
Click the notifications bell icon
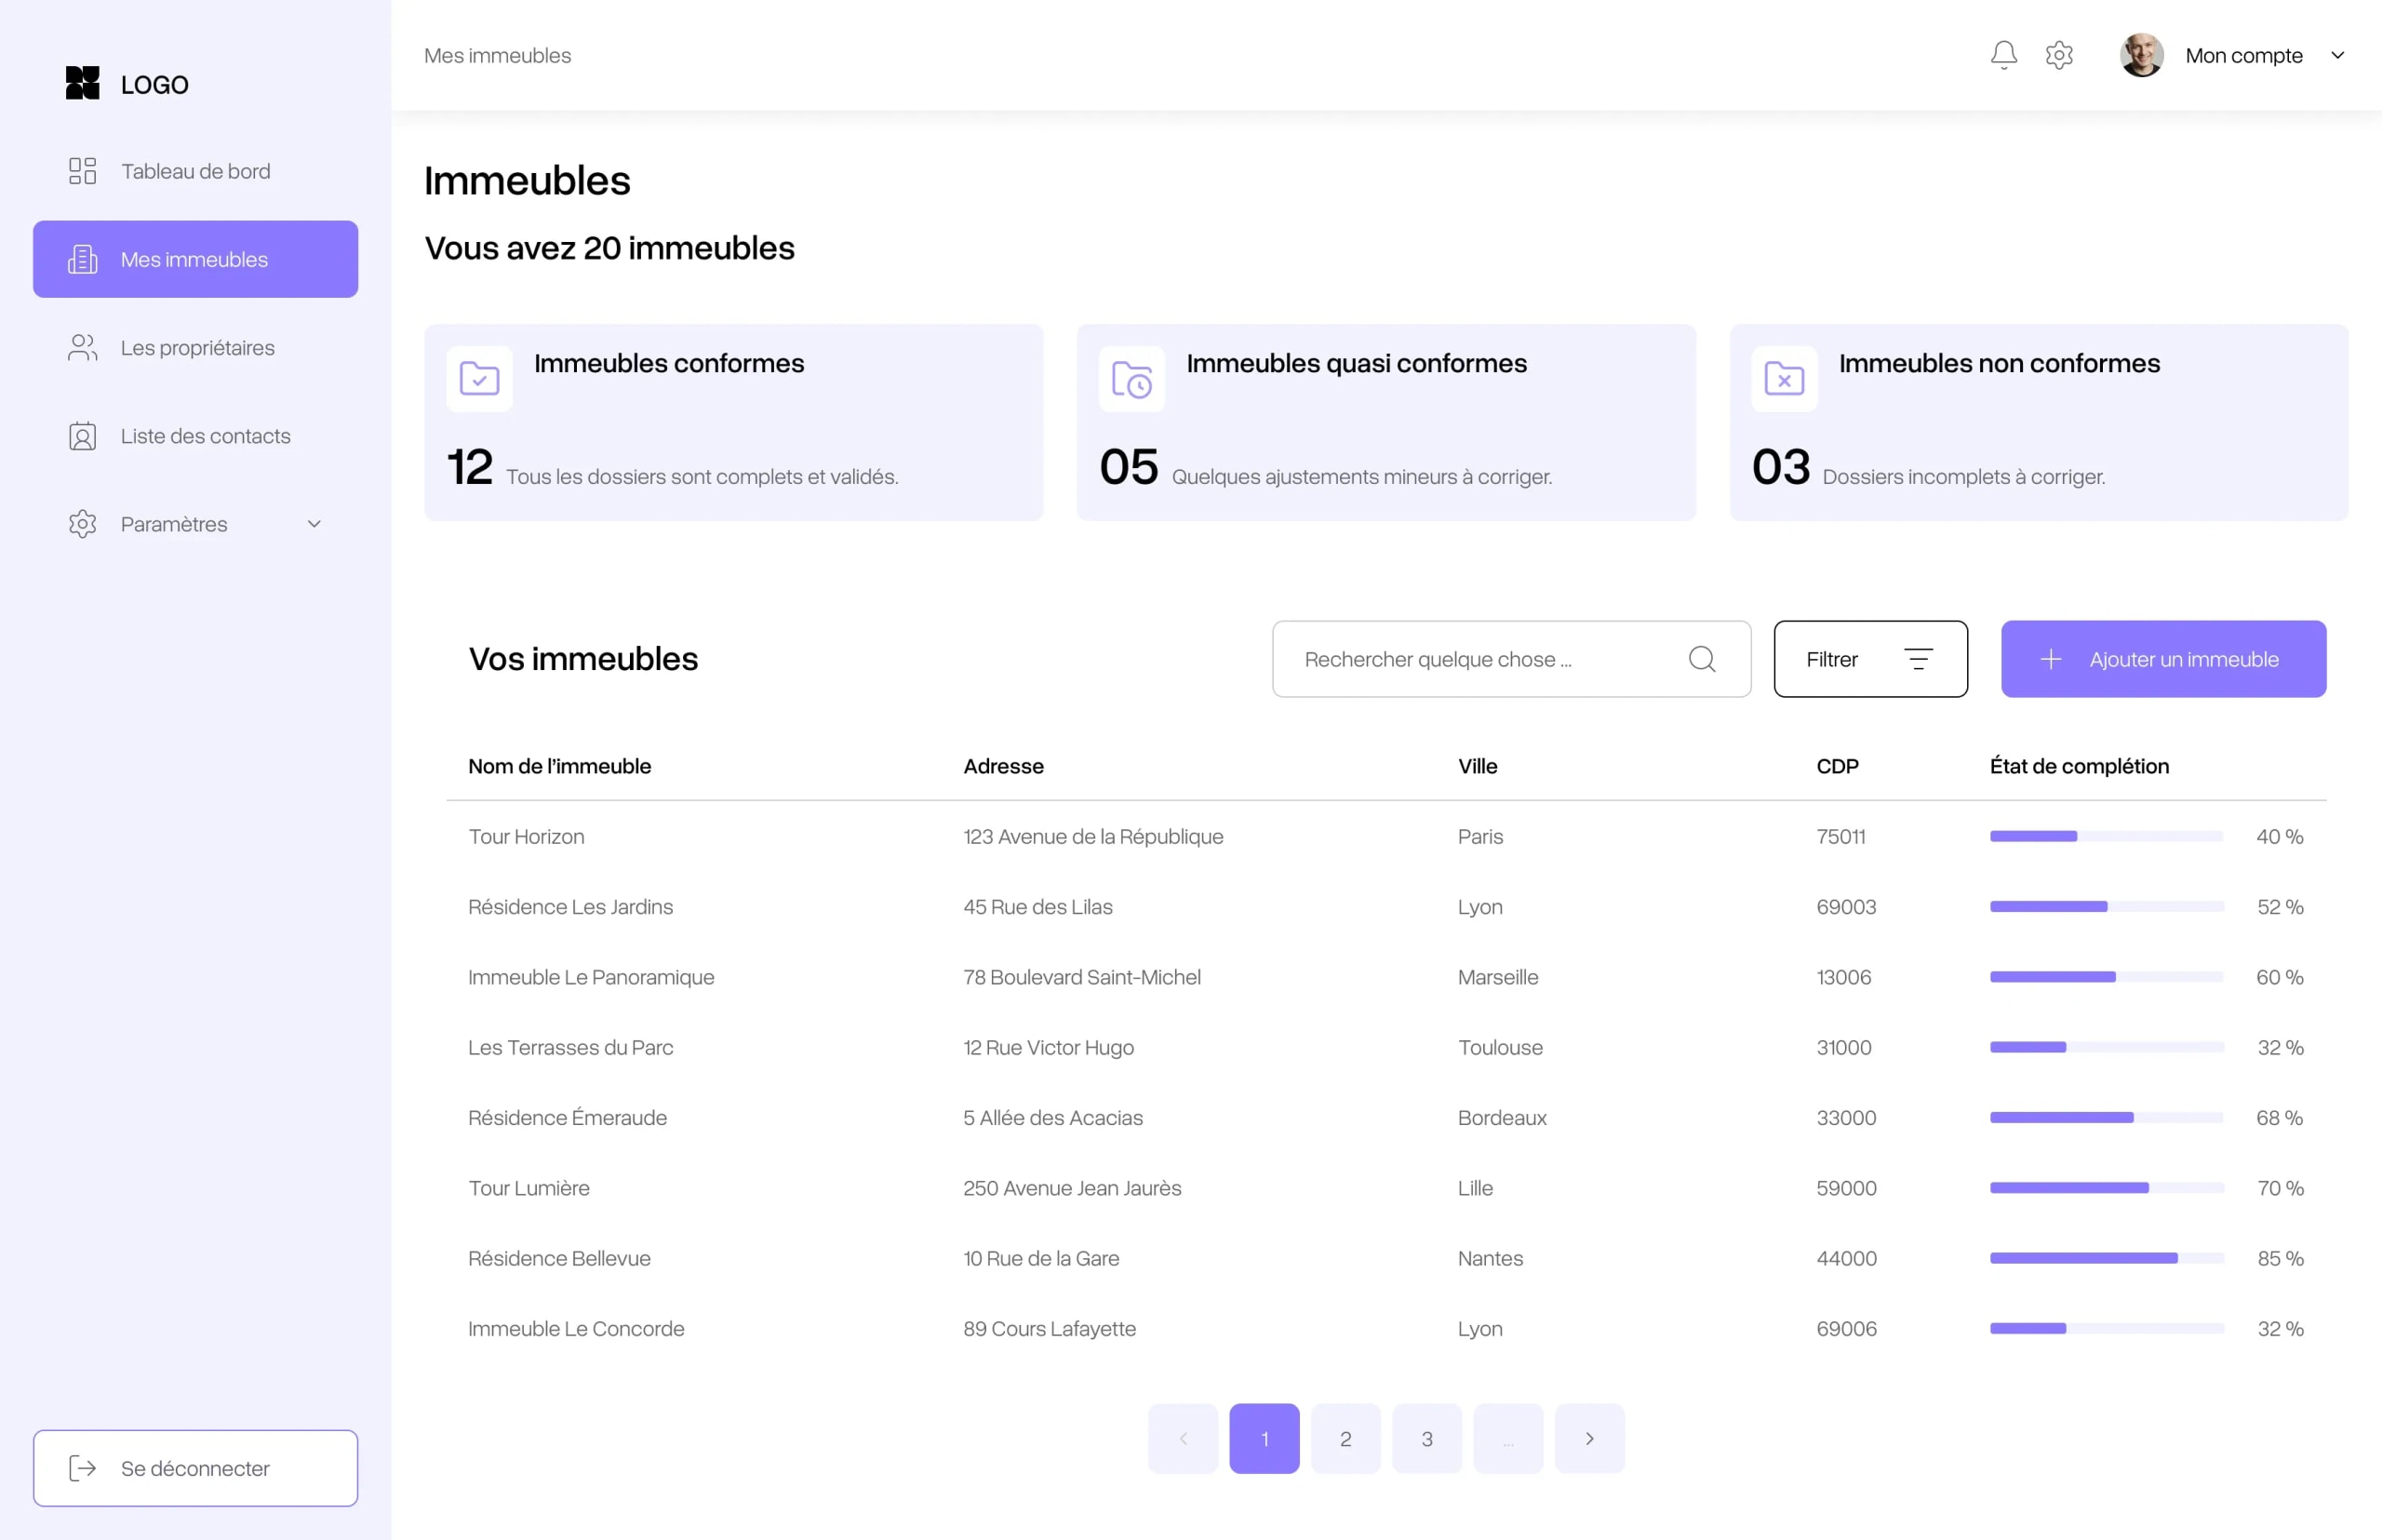(2003, 55)
